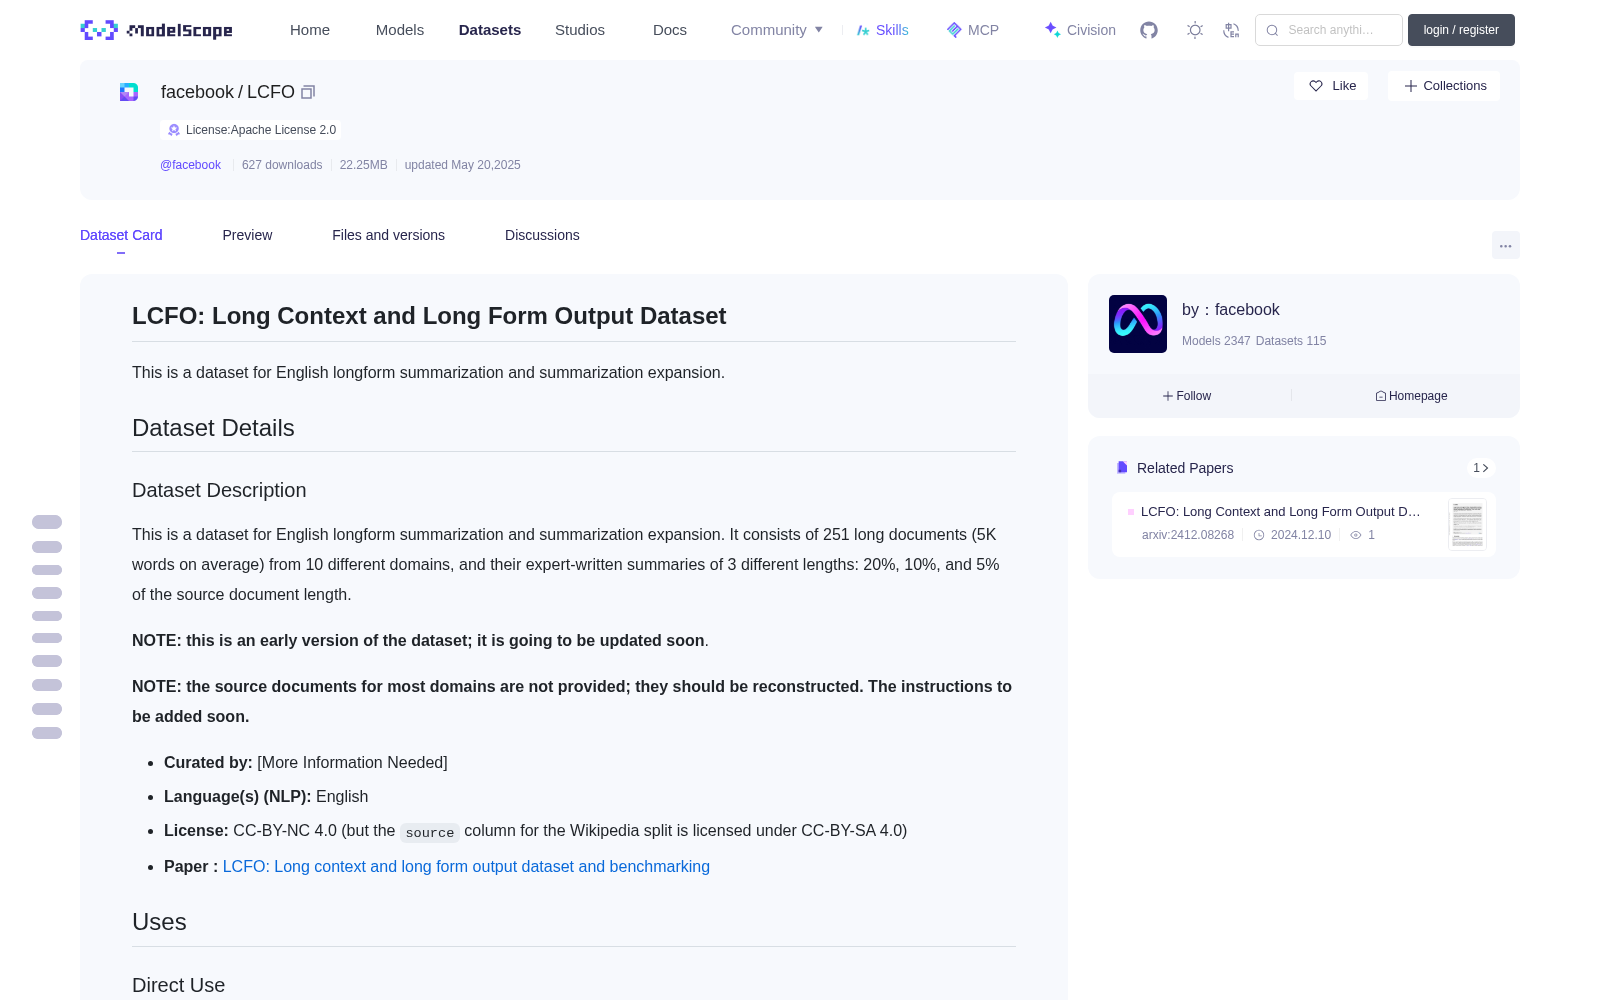
Task: Switch to the Discussions tab
Action: point(542,235)
